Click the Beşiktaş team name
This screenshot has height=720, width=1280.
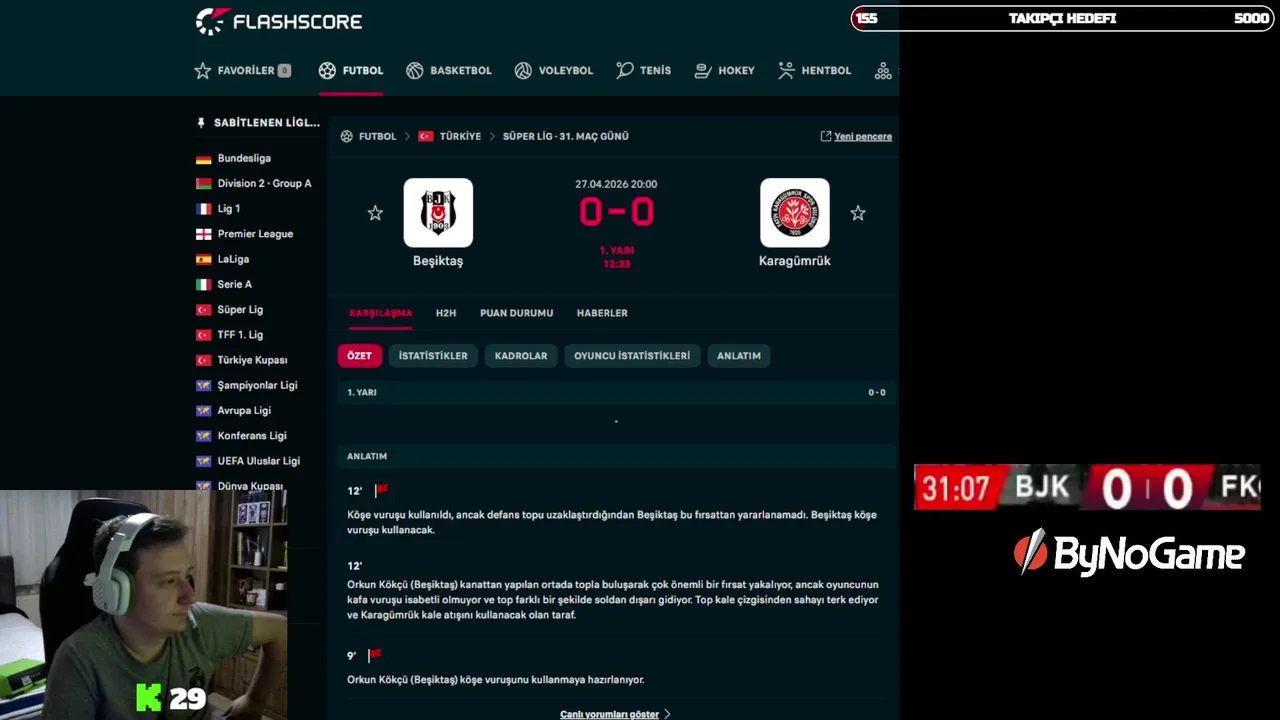438,261
